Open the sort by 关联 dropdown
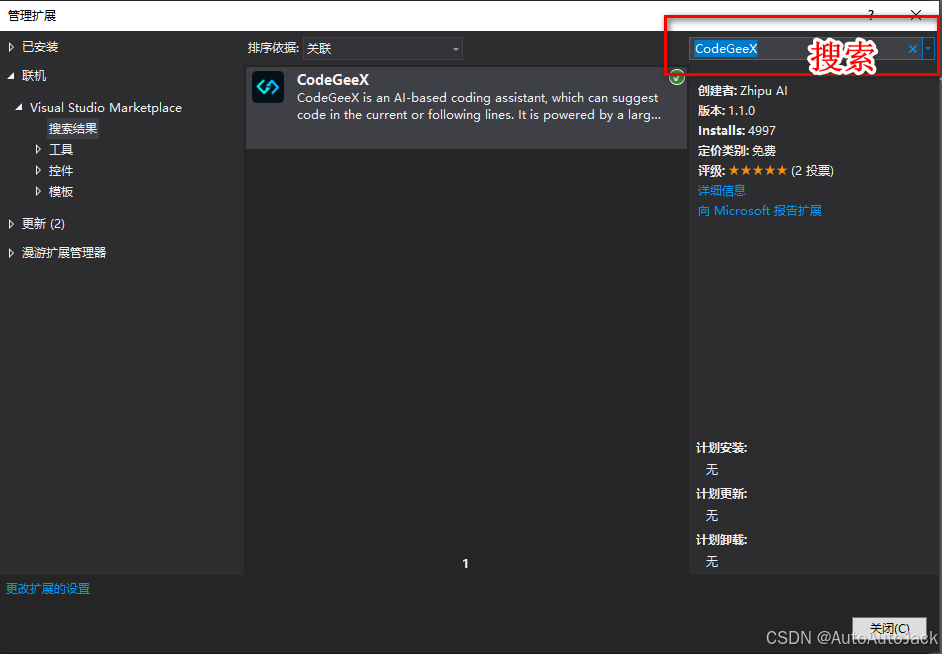The image size is (942, 654). click(x=383, y=49)
